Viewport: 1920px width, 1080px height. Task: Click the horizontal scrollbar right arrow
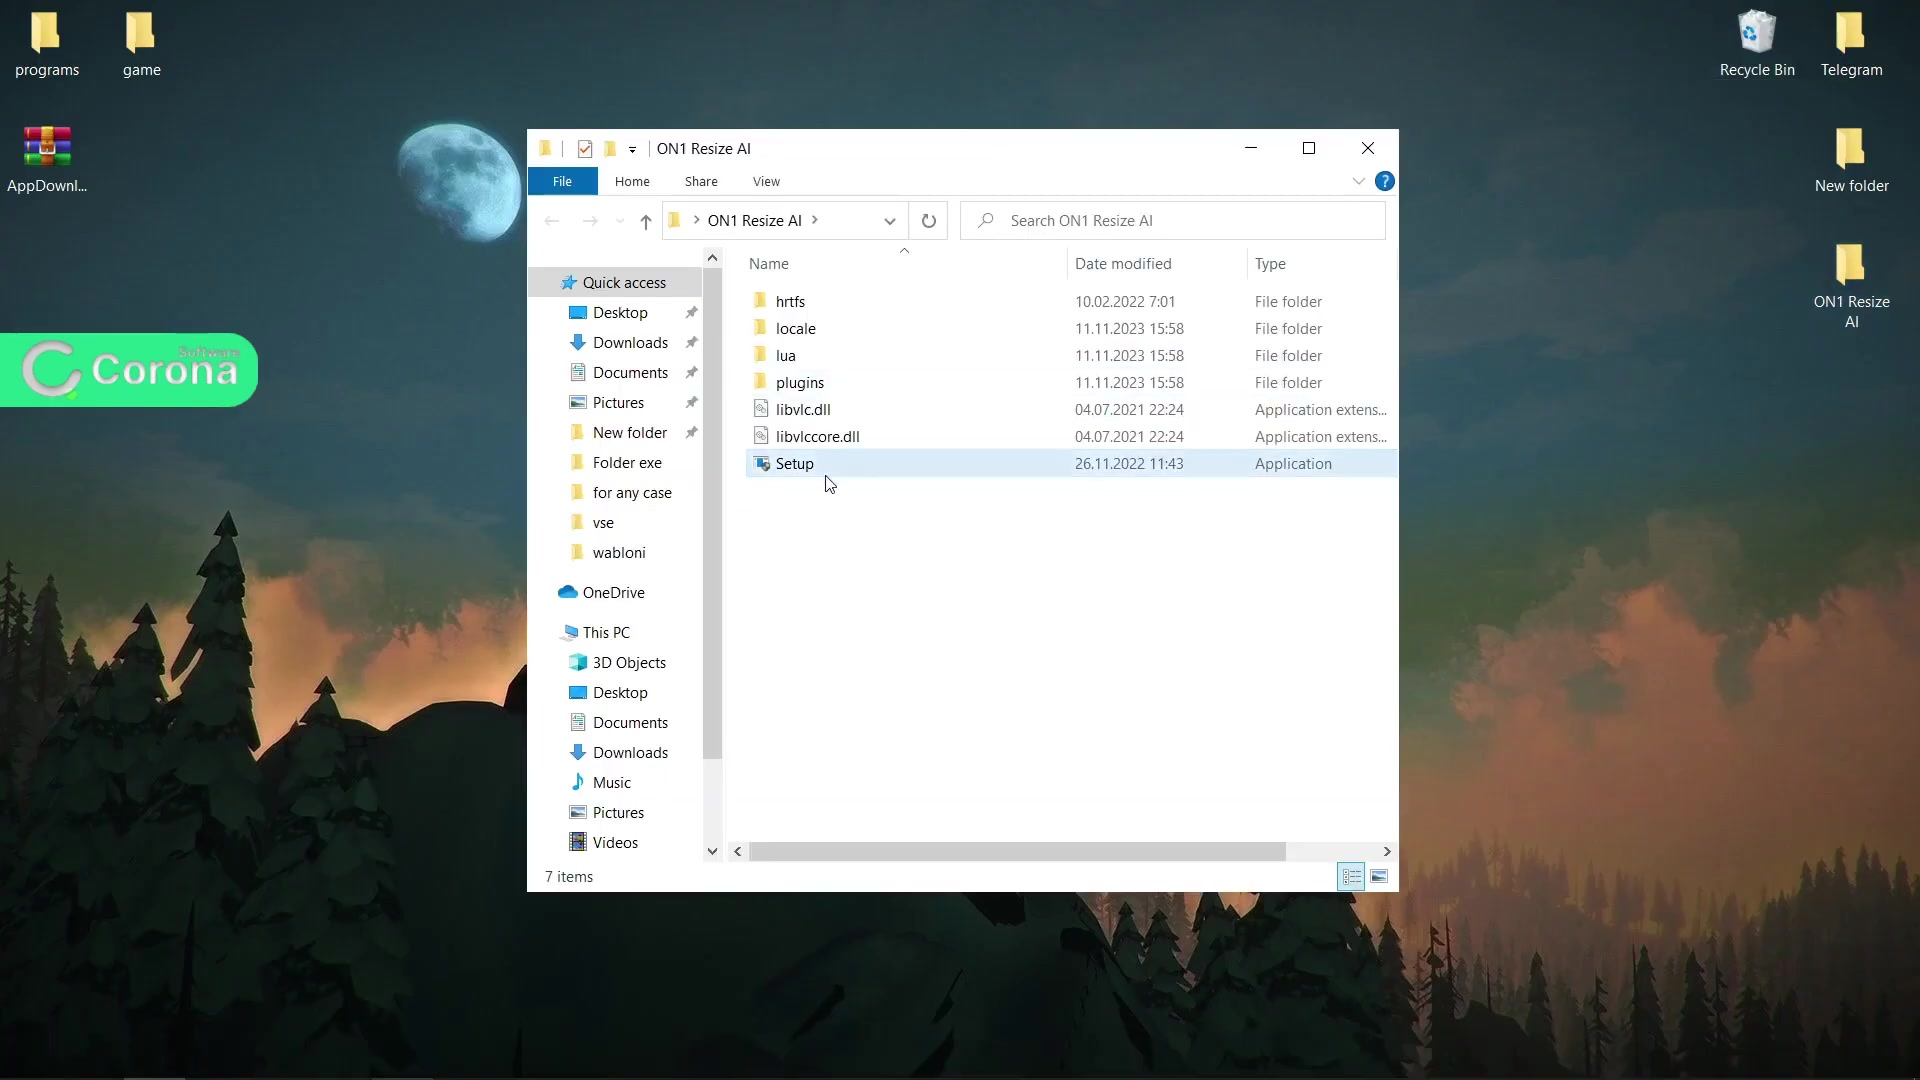1387,852
